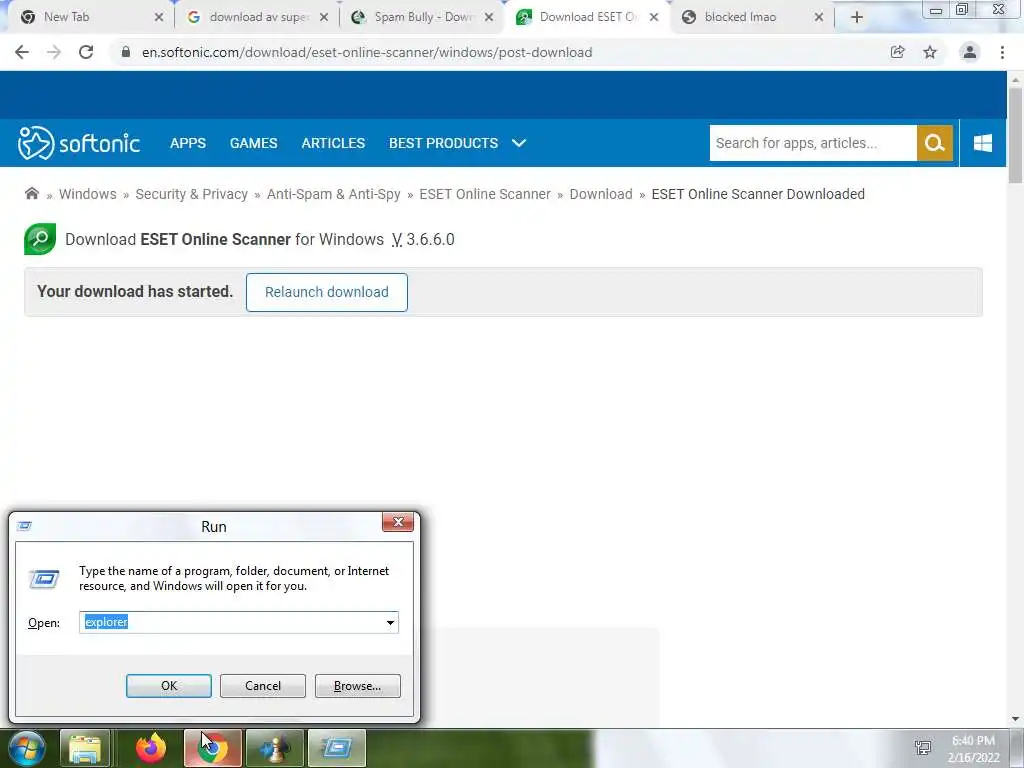1024x768 pixels.
Task: Click Cancel in the Run dialog
Action: coord(263,686)
